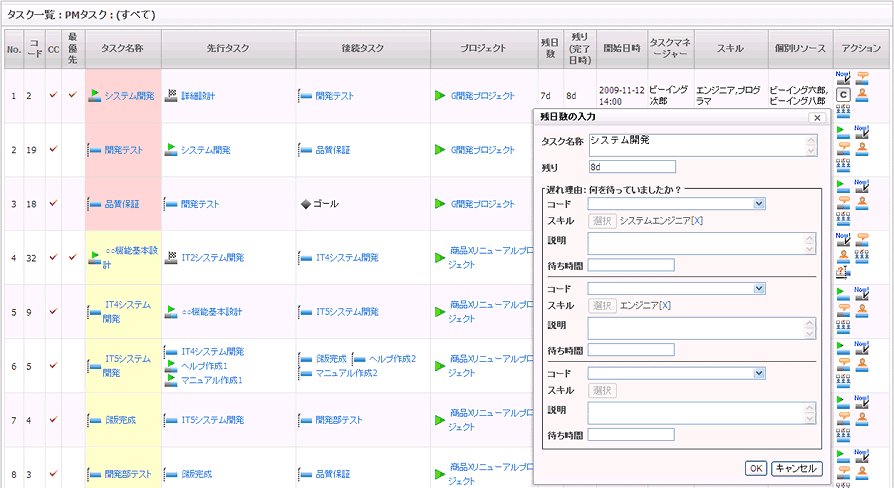Click the C icon in システム開発 row
The height and width of the screenshot is (488, 894).
pos(843,95)
